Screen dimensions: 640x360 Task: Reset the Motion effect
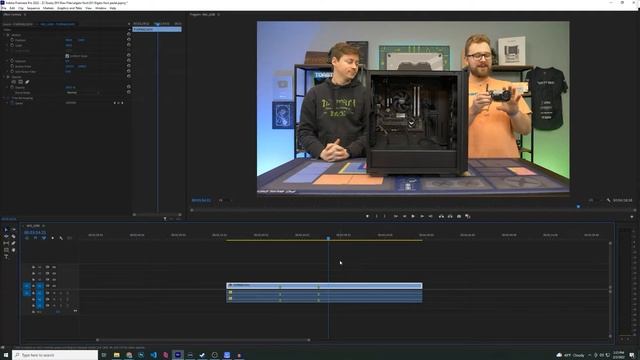[129, 35]
